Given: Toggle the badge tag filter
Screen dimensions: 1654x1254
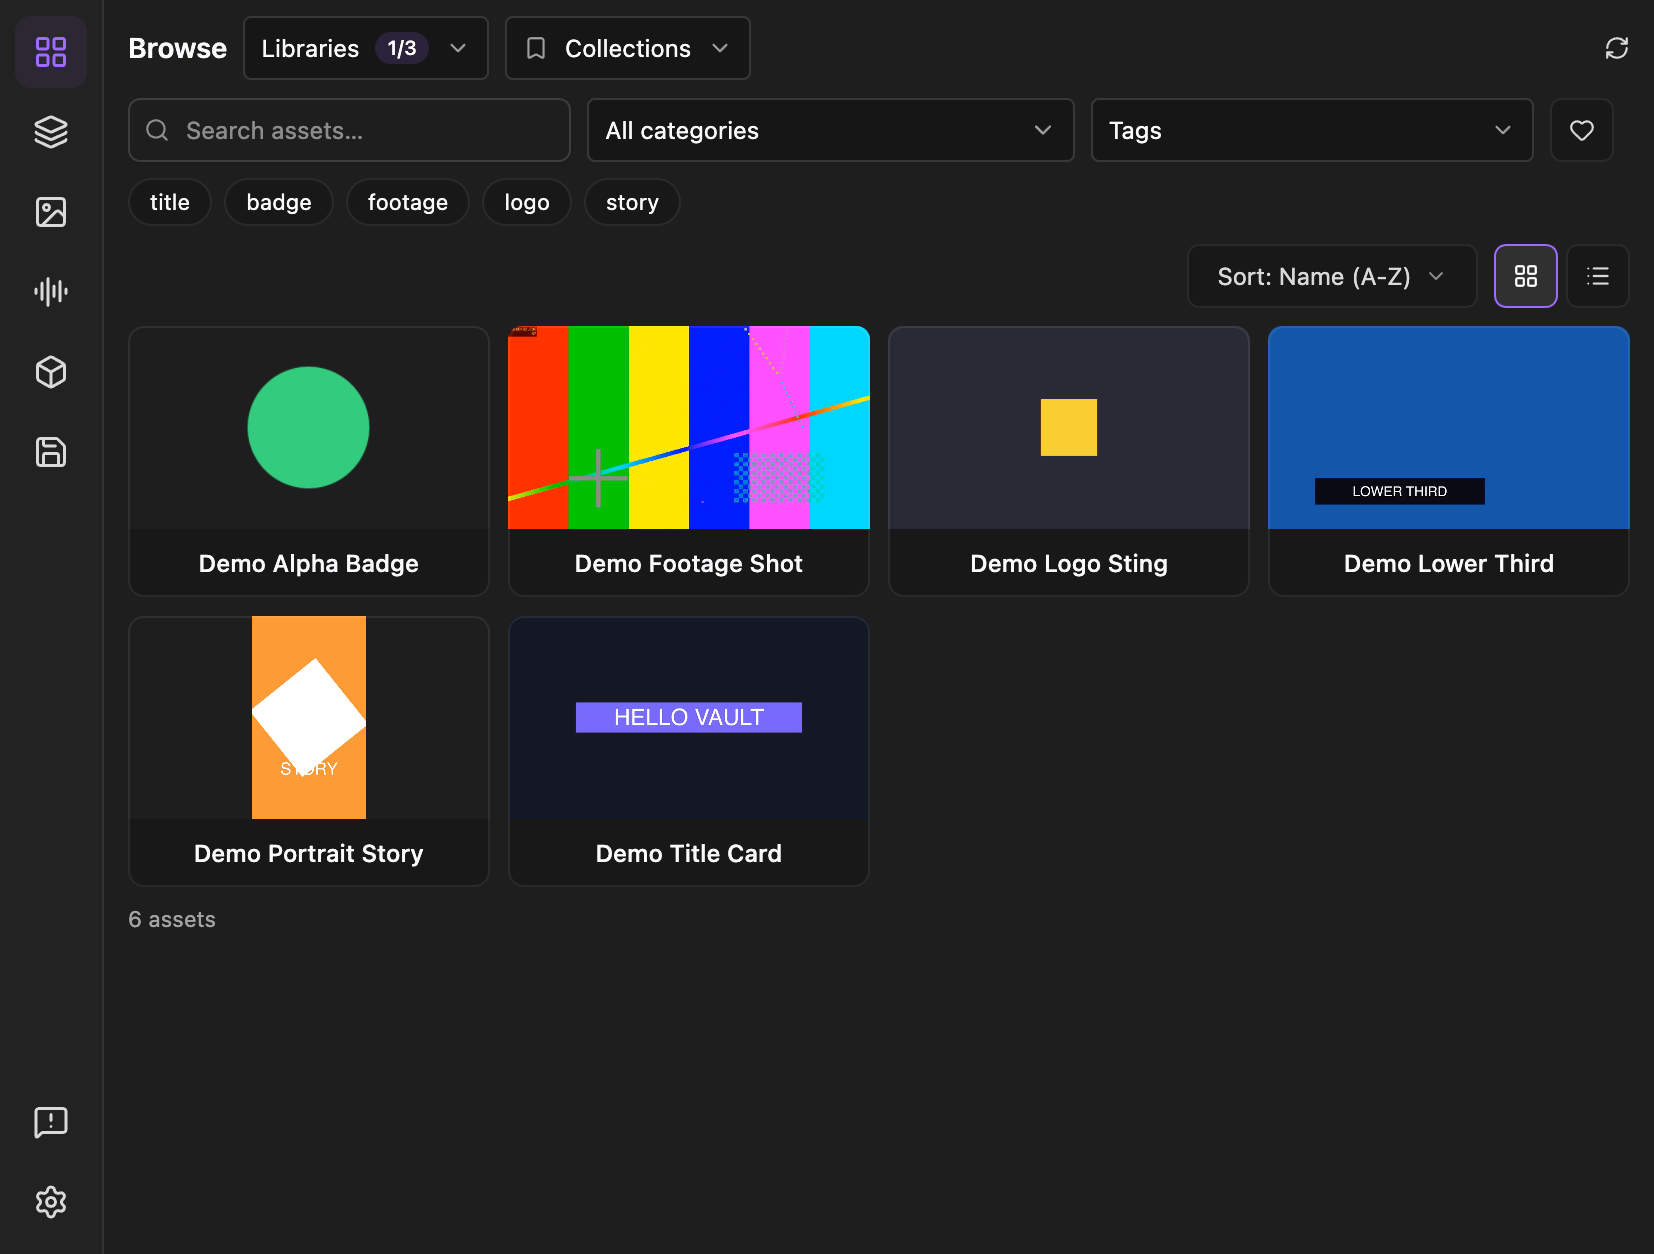Looking at the screenshot, I should (279, 202).
